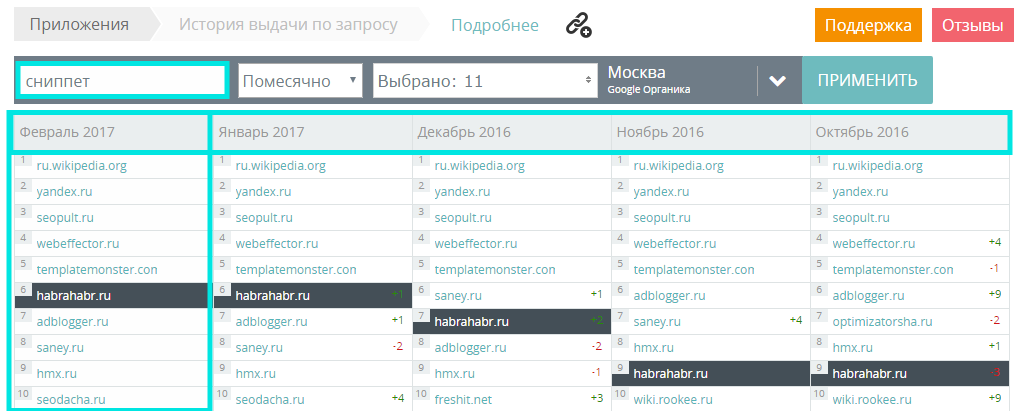
Task: Click the Москва Google Органика region label
Action: 649,80
